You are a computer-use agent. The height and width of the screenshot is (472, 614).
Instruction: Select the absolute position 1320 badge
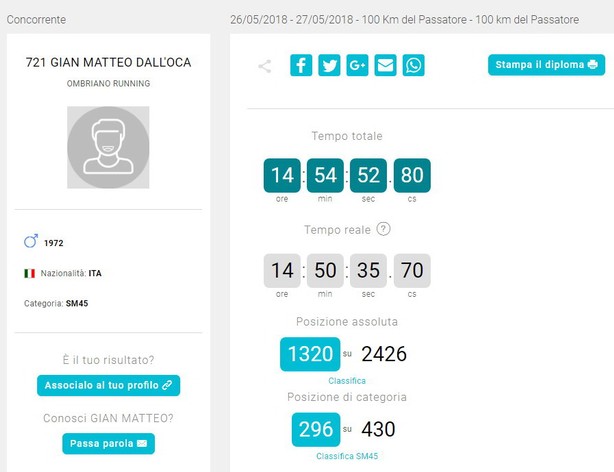(x=310, y=354)
